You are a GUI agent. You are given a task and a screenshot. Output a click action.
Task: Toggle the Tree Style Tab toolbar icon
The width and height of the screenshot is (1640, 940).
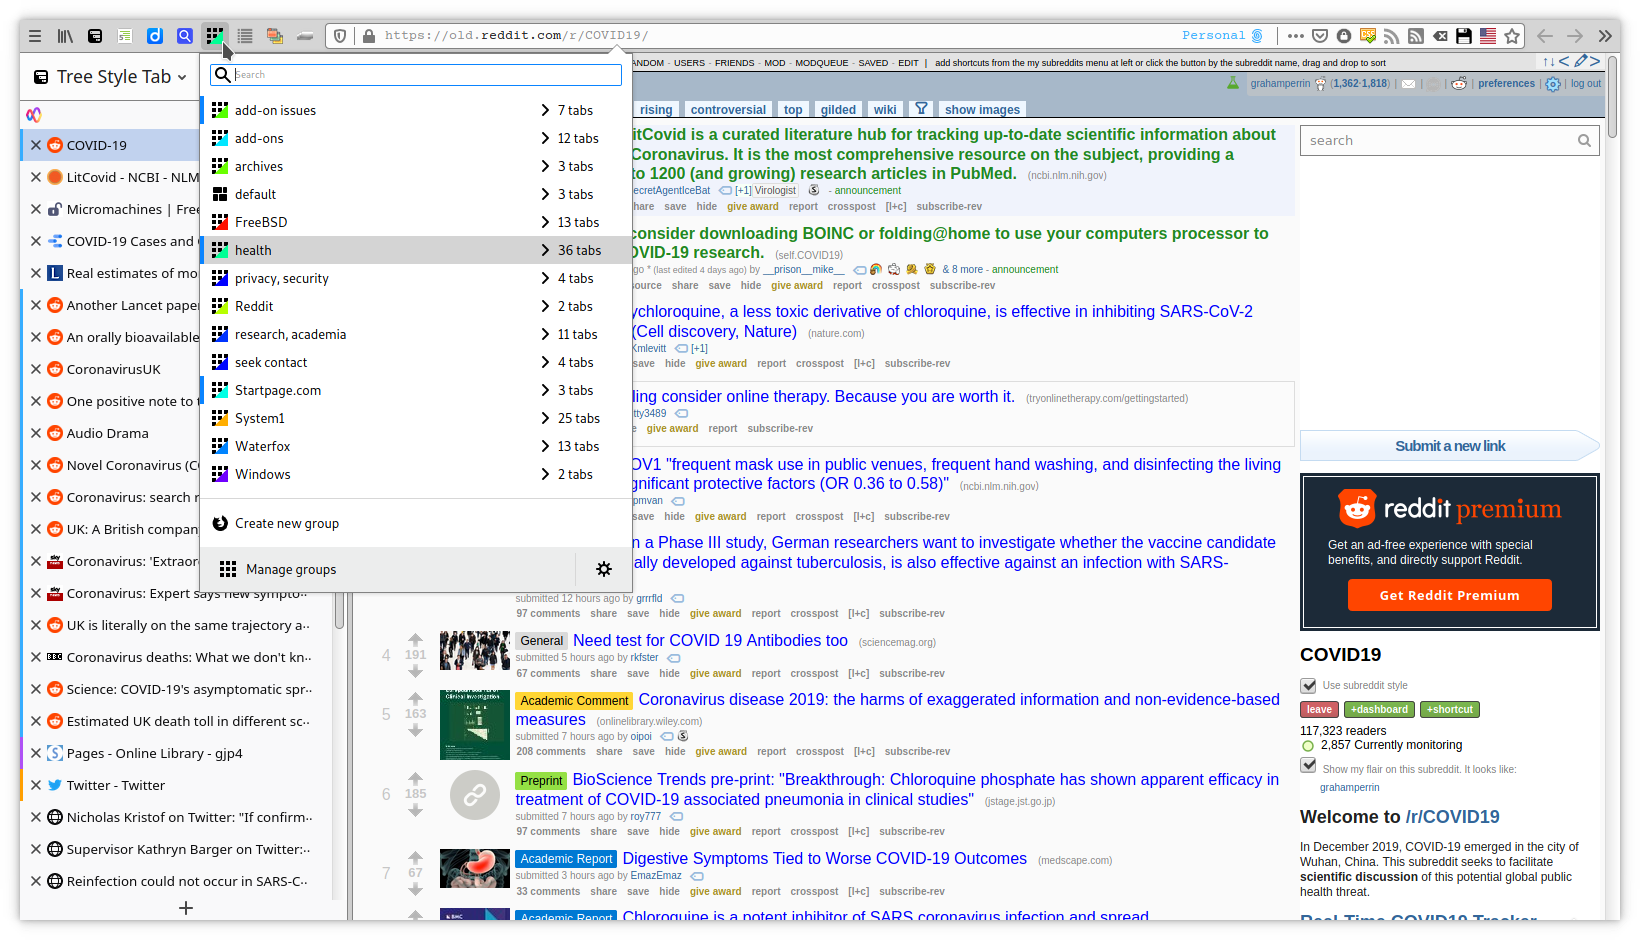pos(95,36)
